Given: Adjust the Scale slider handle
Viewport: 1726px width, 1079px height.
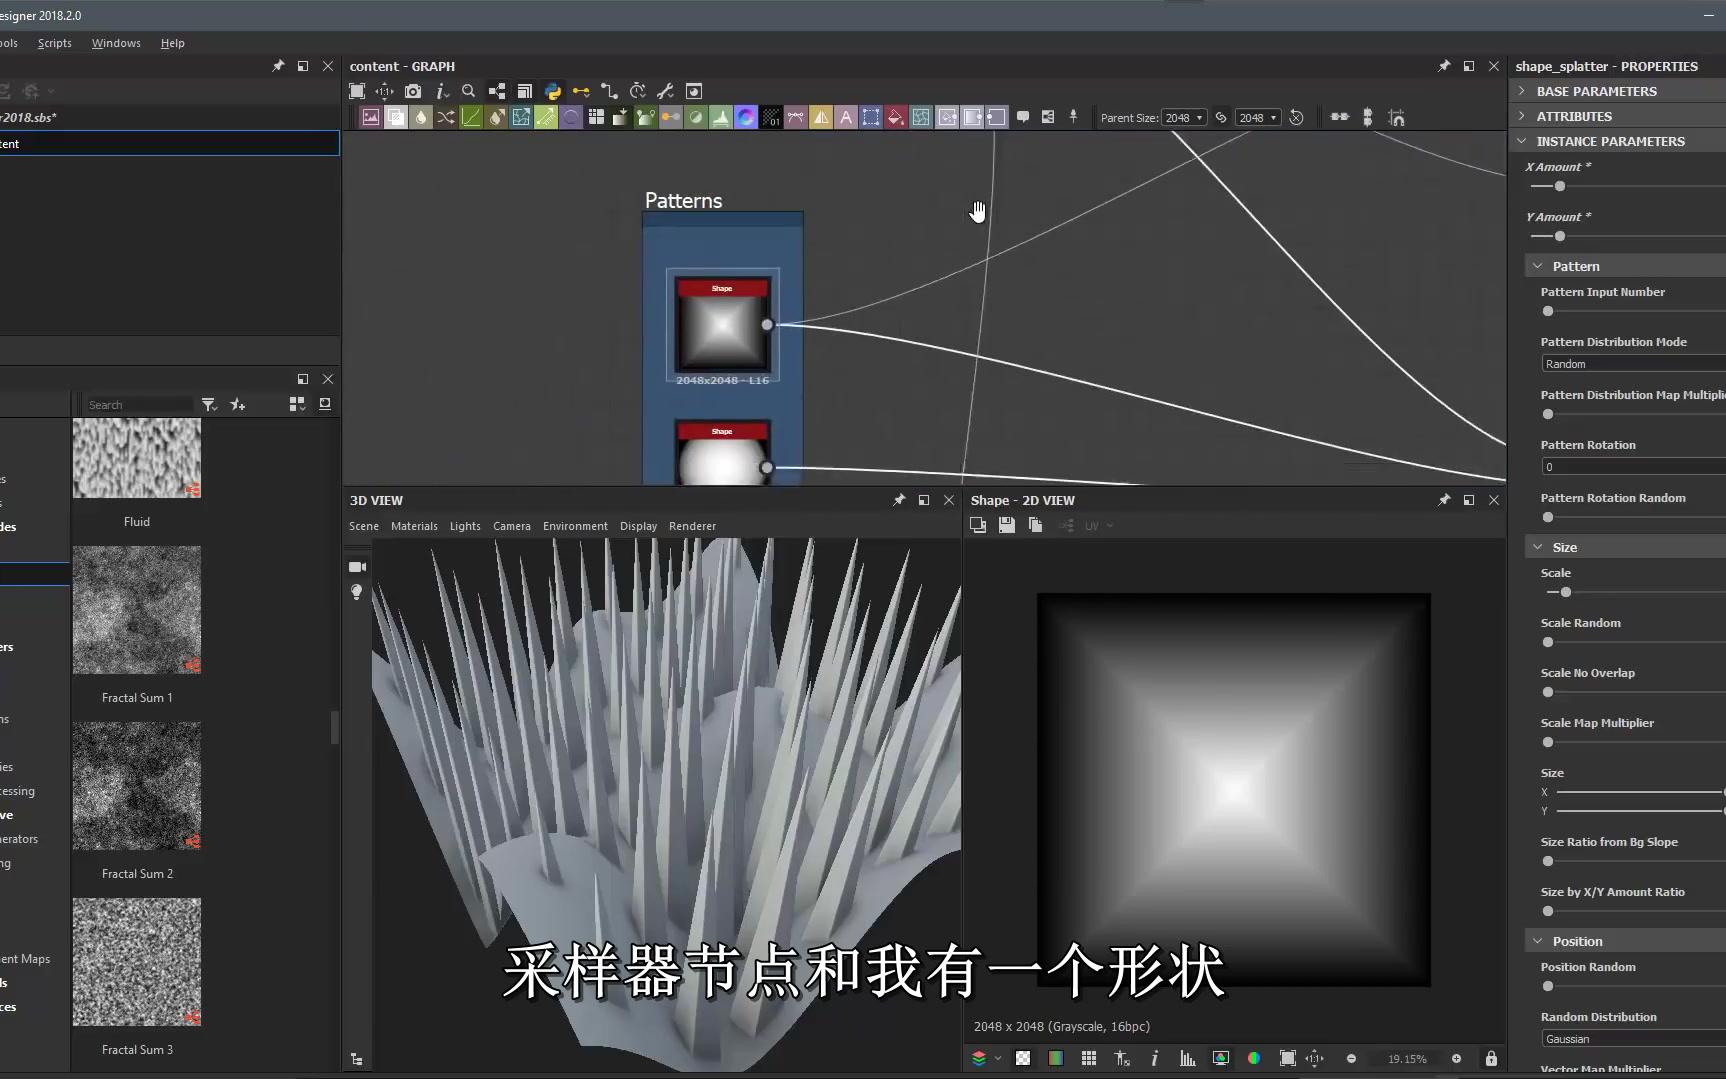Looking at the screenshot, I should click(x=1566, y=592).
